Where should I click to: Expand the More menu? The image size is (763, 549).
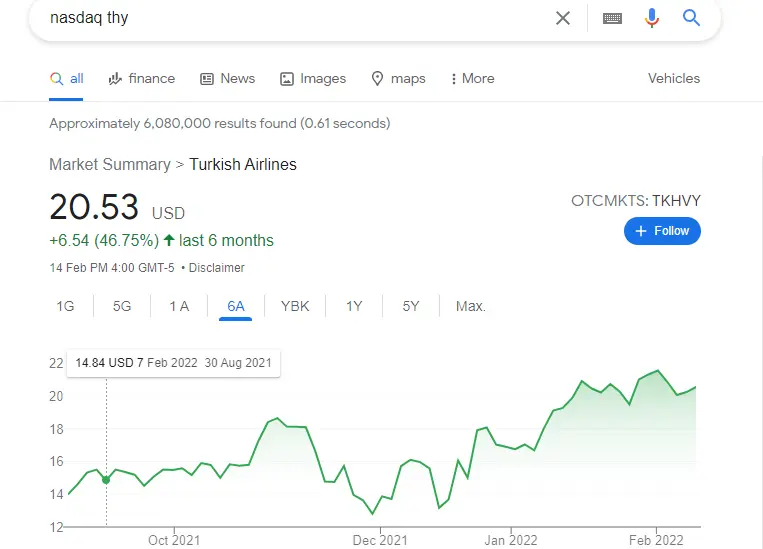coord(472,78)
